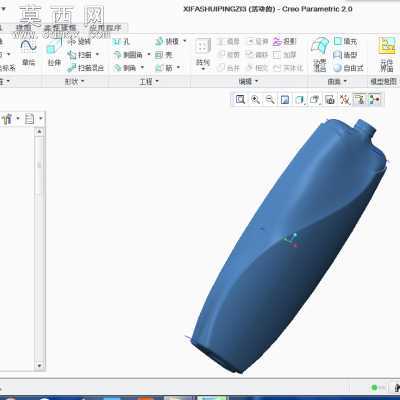This screenshot has width=400, height=400.
Task: Toggle datum display filters in graphics toolbar
Action: pos(345,99)
